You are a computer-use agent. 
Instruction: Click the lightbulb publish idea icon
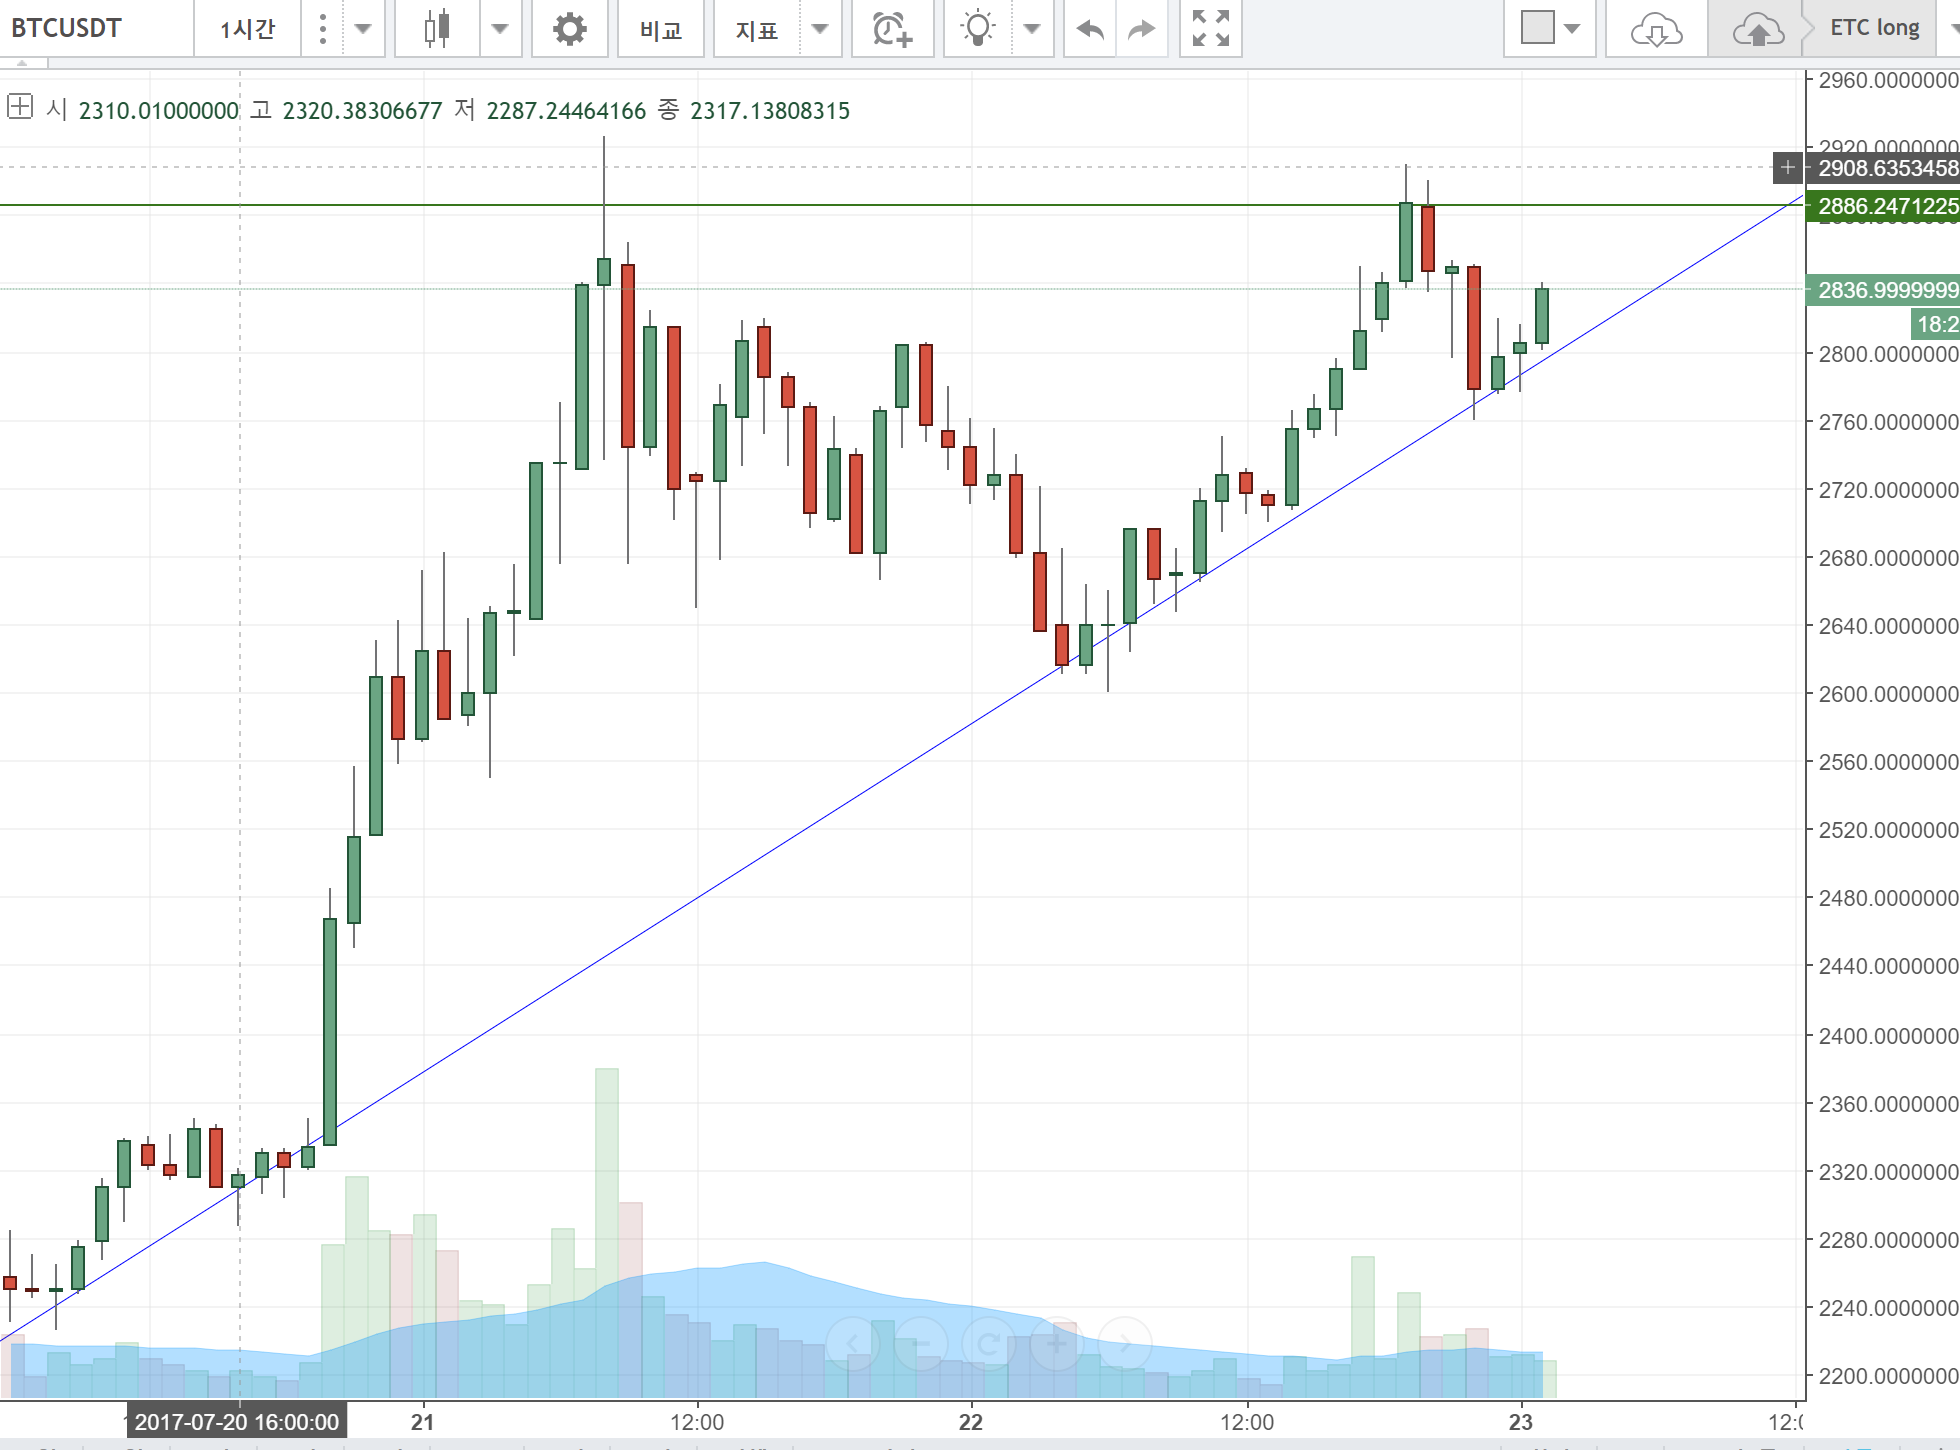[x=977, y=29]
